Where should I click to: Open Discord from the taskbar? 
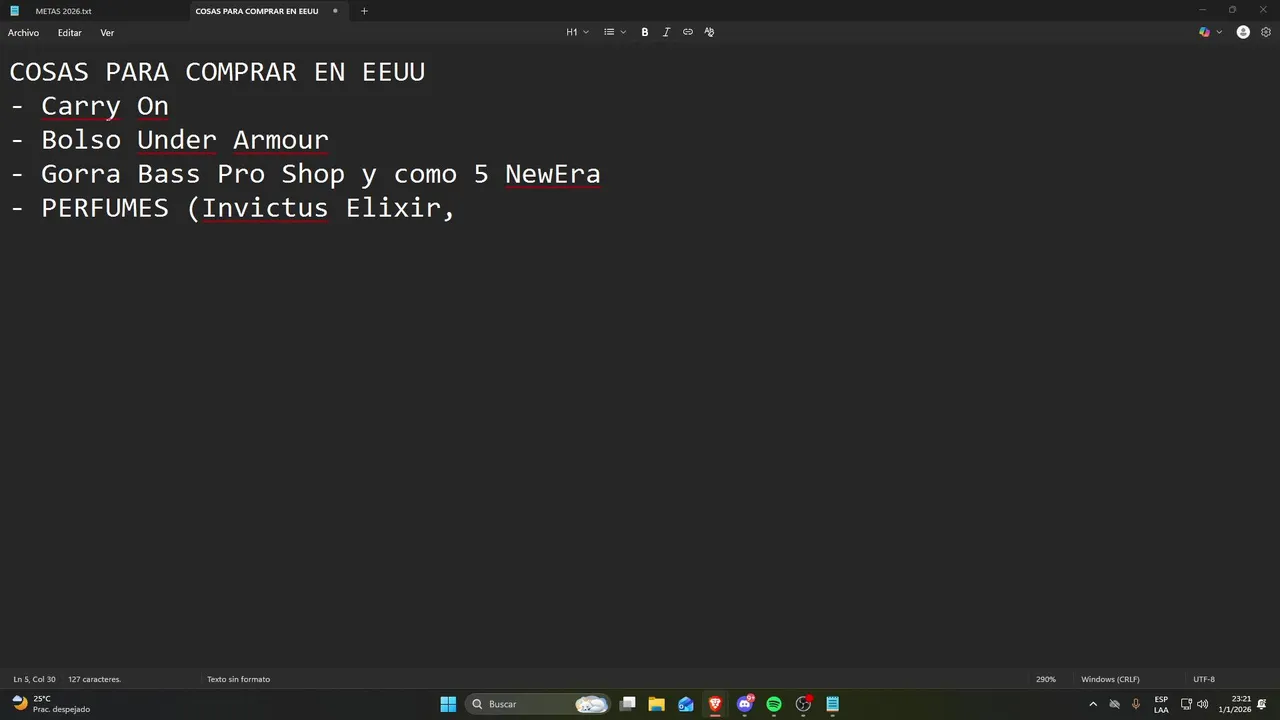[x=745, y=704]
